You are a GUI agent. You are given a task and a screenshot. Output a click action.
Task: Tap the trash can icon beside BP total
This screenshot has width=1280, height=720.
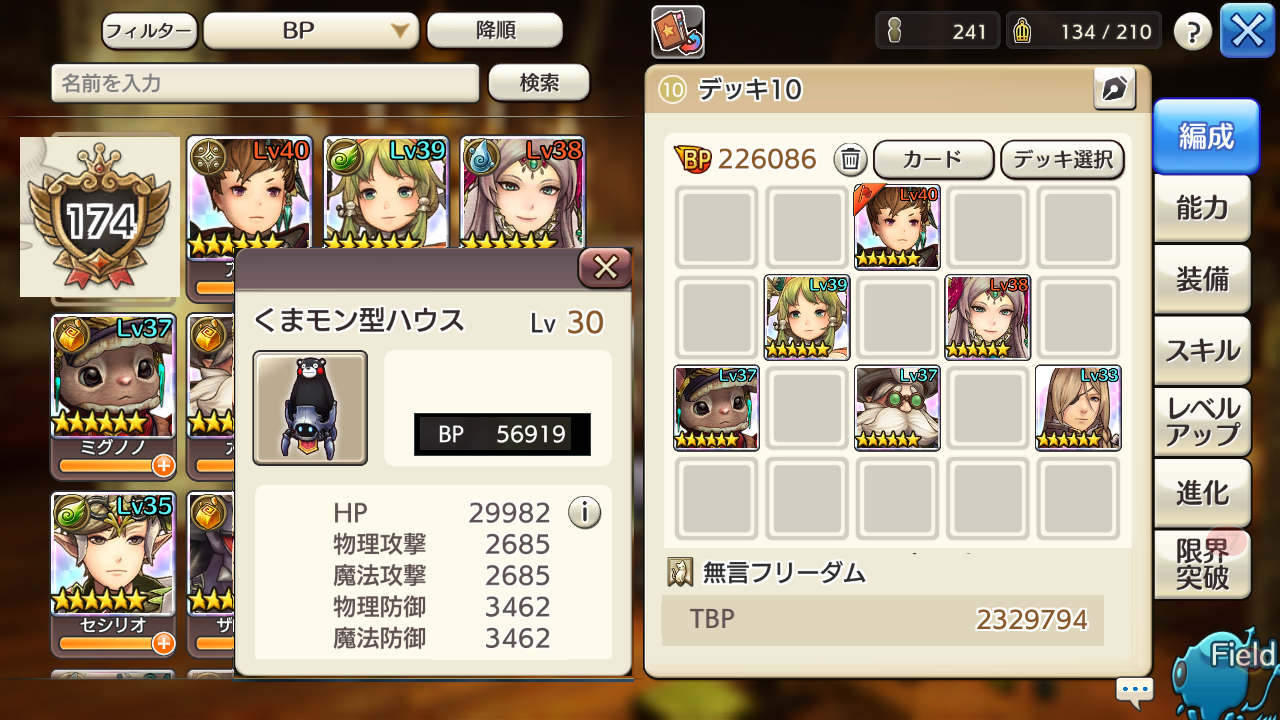pos(850,159)
